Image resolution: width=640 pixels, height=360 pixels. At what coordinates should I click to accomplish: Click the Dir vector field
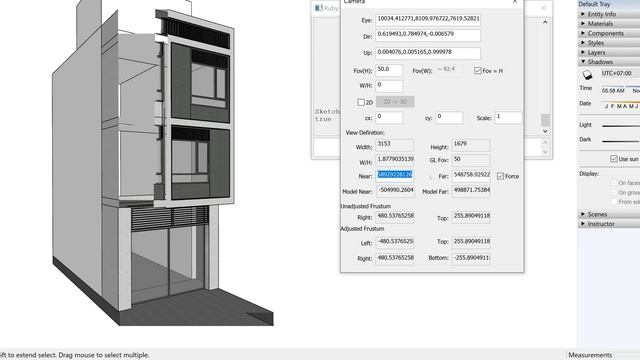click(x=428, y=35)
